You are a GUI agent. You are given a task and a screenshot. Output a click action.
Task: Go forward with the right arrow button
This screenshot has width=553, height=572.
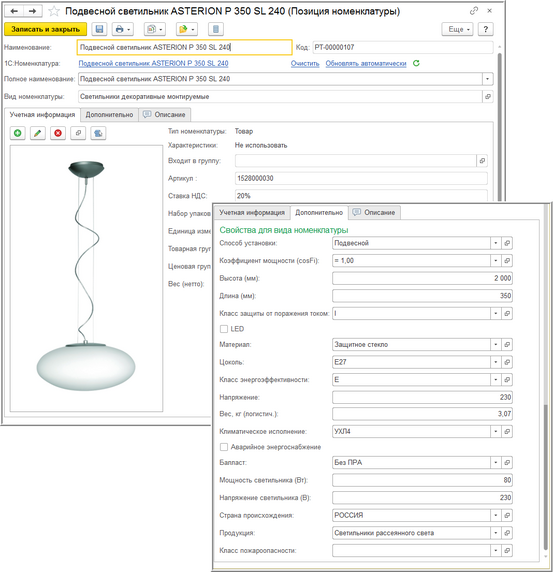[x=32, y=11]
